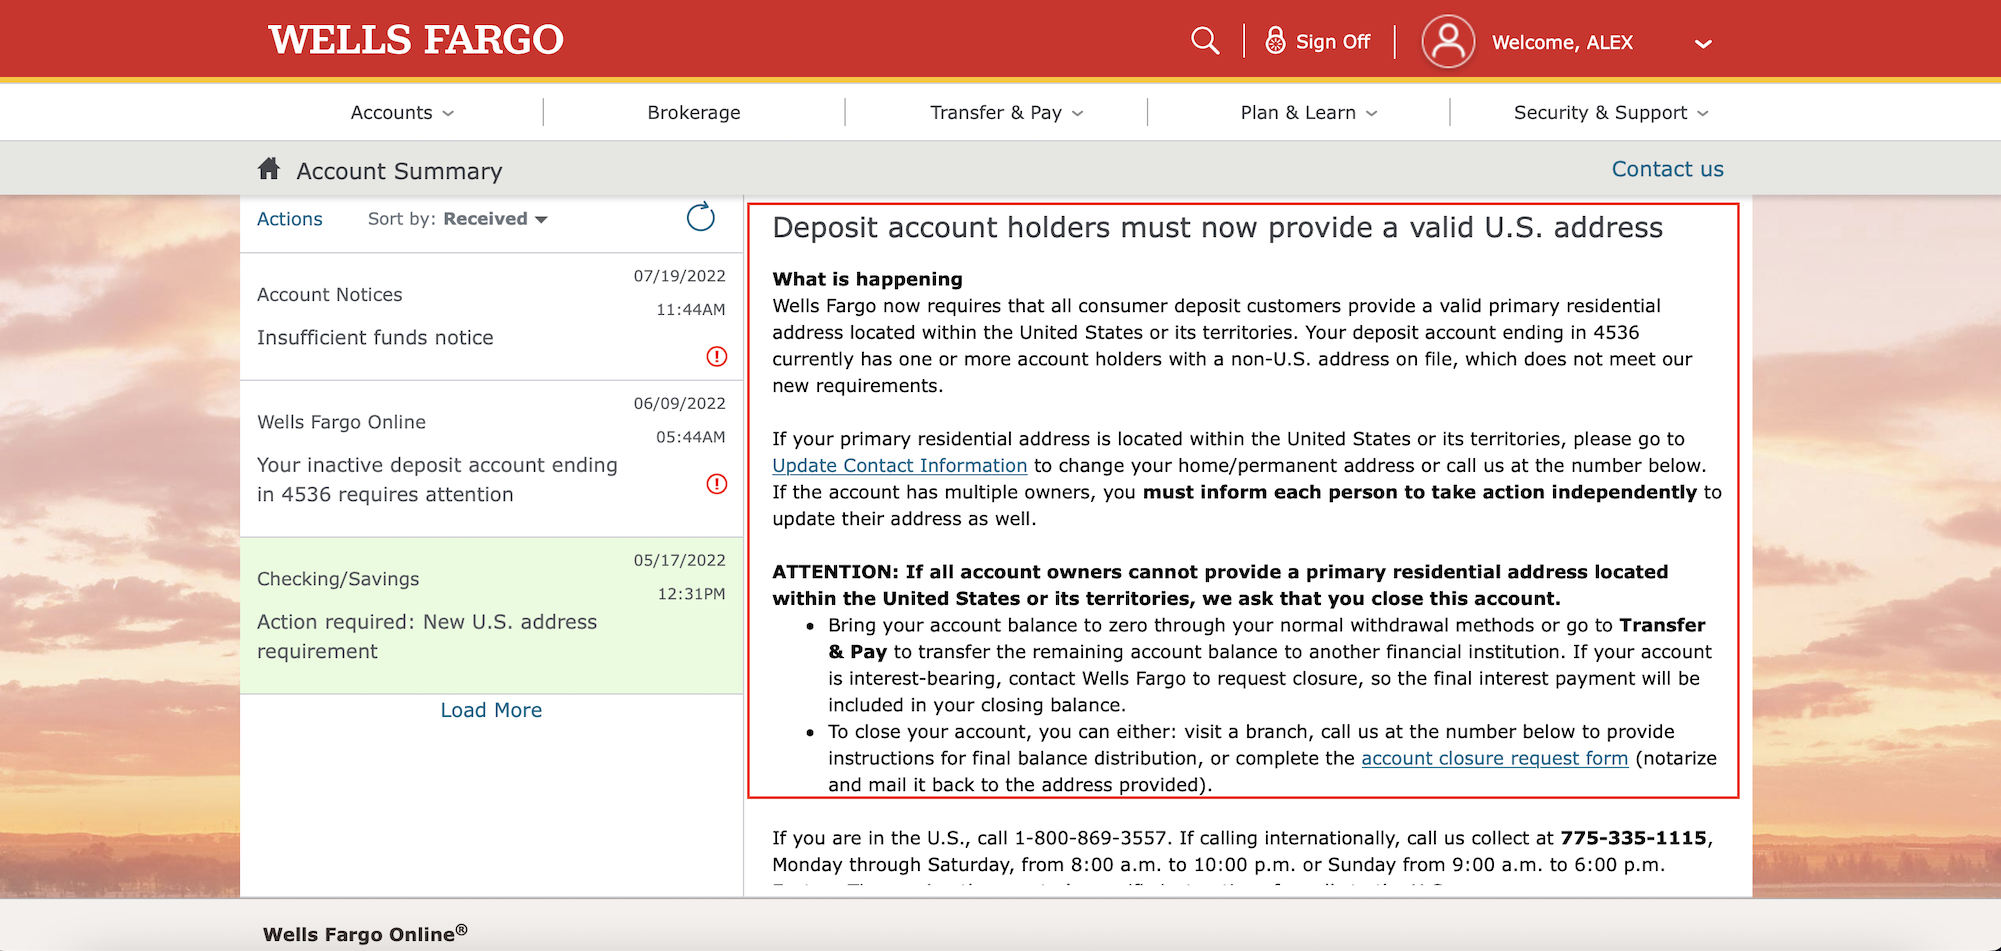Viewport: 2001px width, 951px height.
Task: Click the 07/19/2022 date on Account Notices
Action: pos(679,276)
